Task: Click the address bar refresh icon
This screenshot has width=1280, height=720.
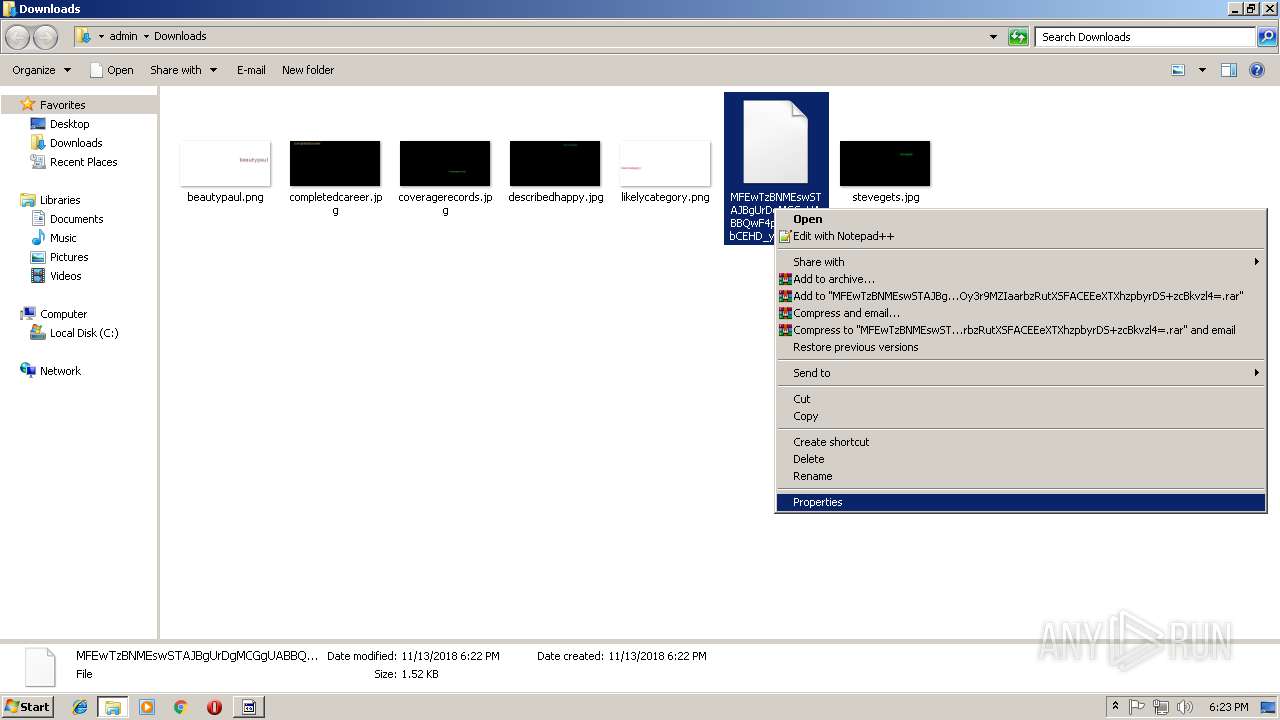Action: (x=1018, y=37)
